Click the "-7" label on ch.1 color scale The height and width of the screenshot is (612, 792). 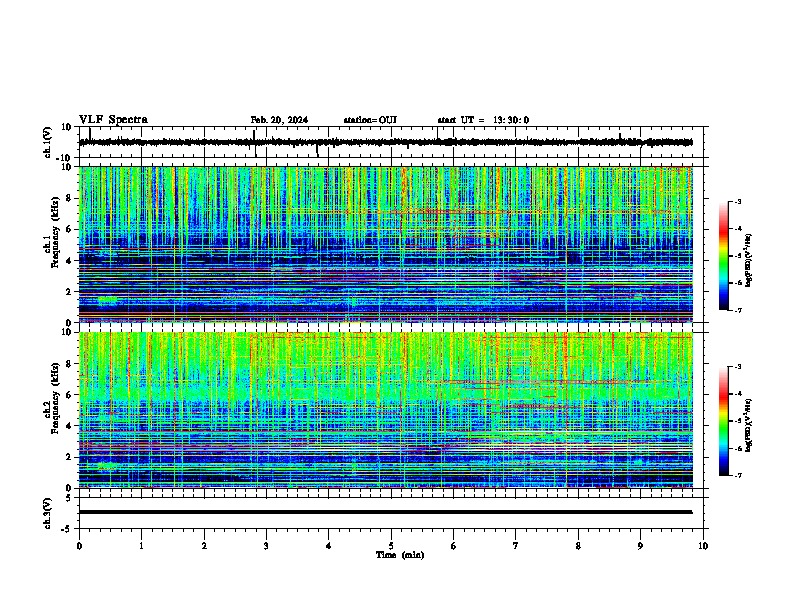[738, 310]
